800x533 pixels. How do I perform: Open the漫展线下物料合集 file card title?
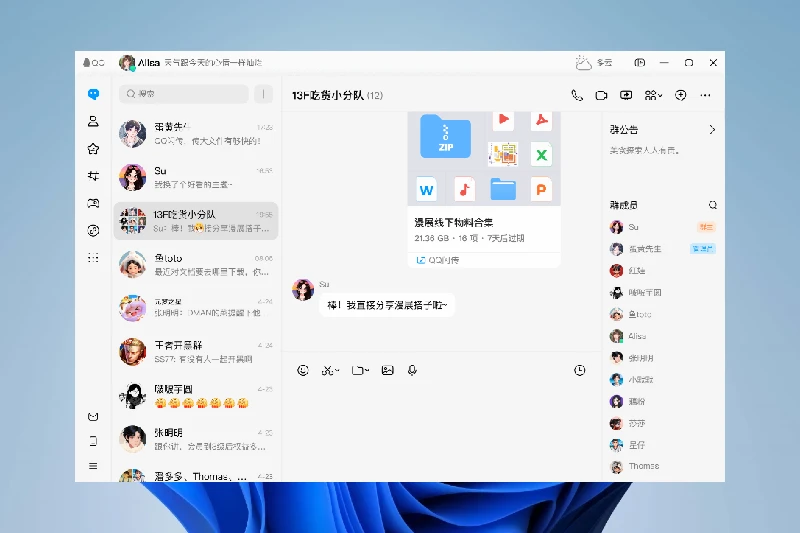(x=454, y=222)
